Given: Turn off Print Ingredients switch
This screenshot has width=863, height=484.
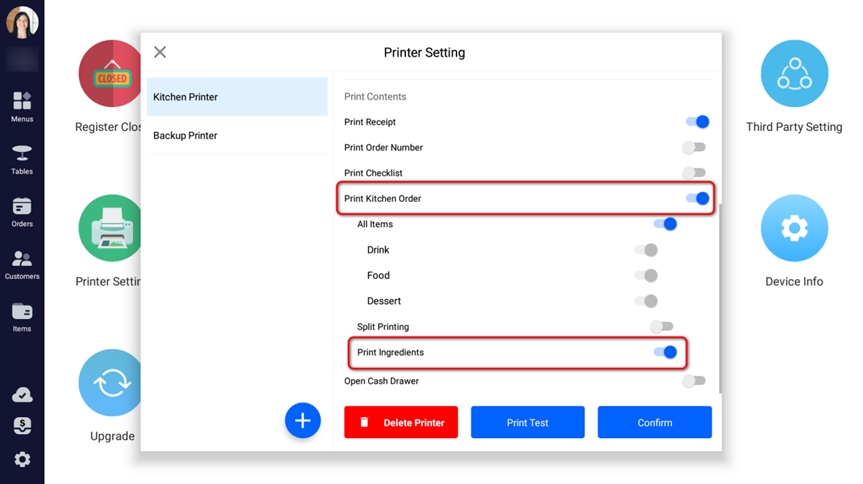Looking at the screenshot, I should (x=665, y=352).
